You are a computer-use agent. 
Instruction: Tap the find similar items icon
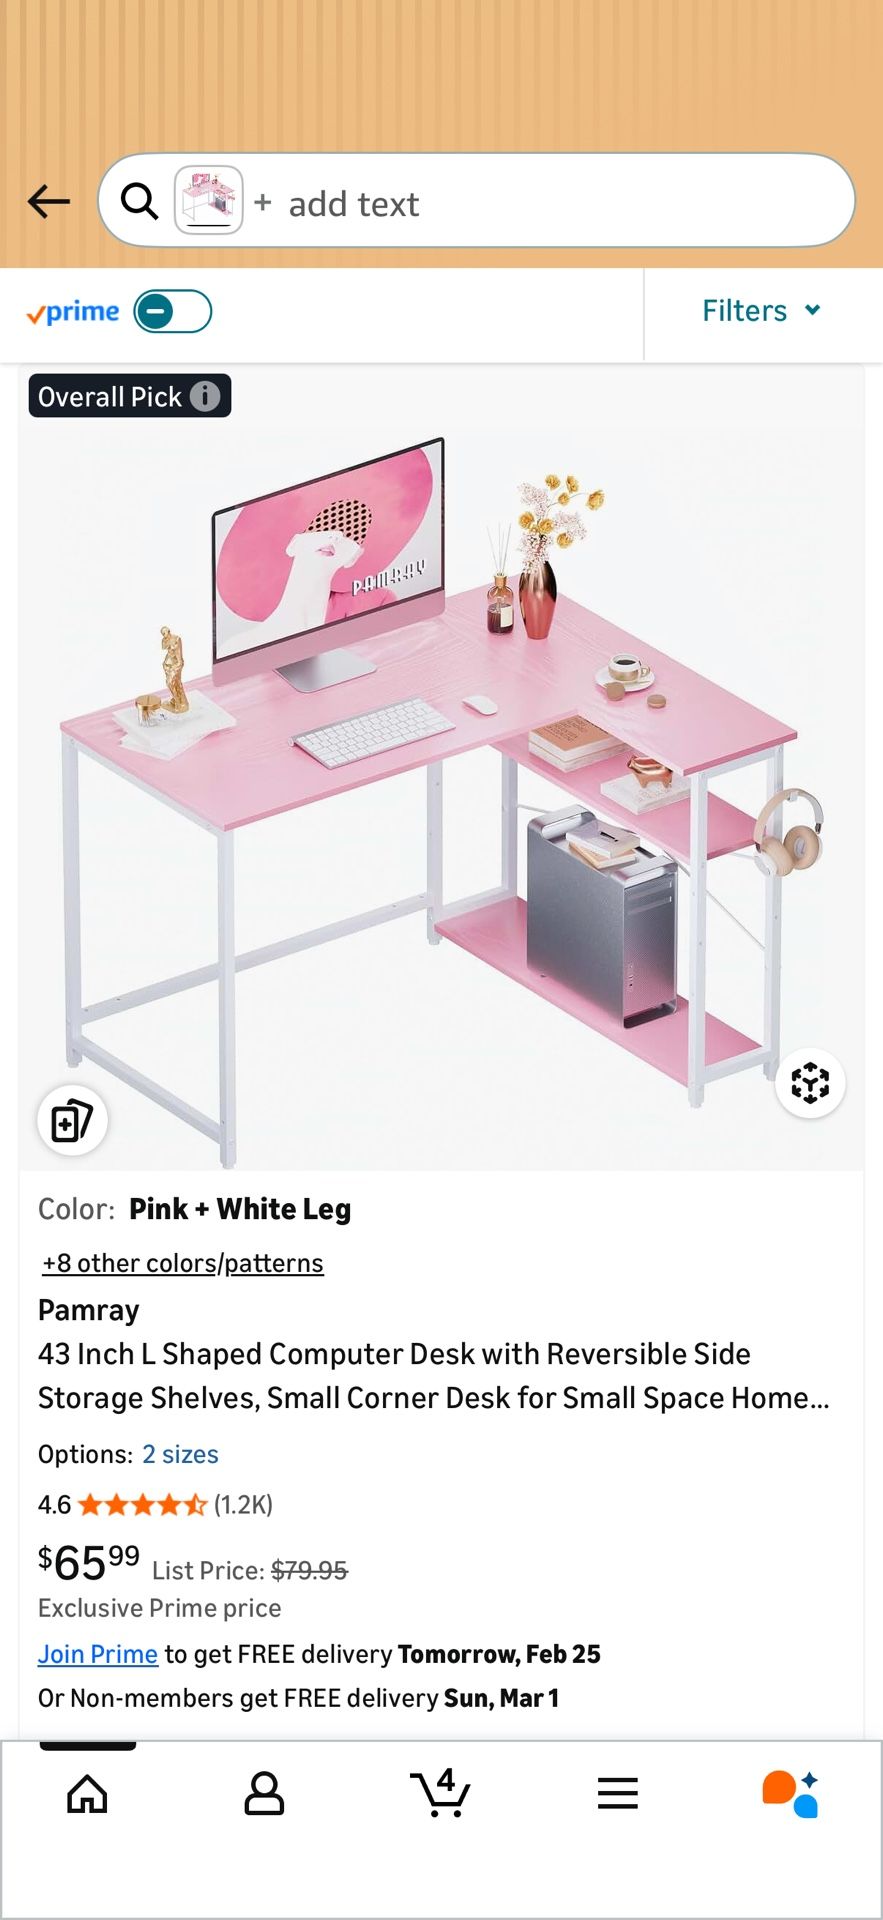[x=72, y=1120]
